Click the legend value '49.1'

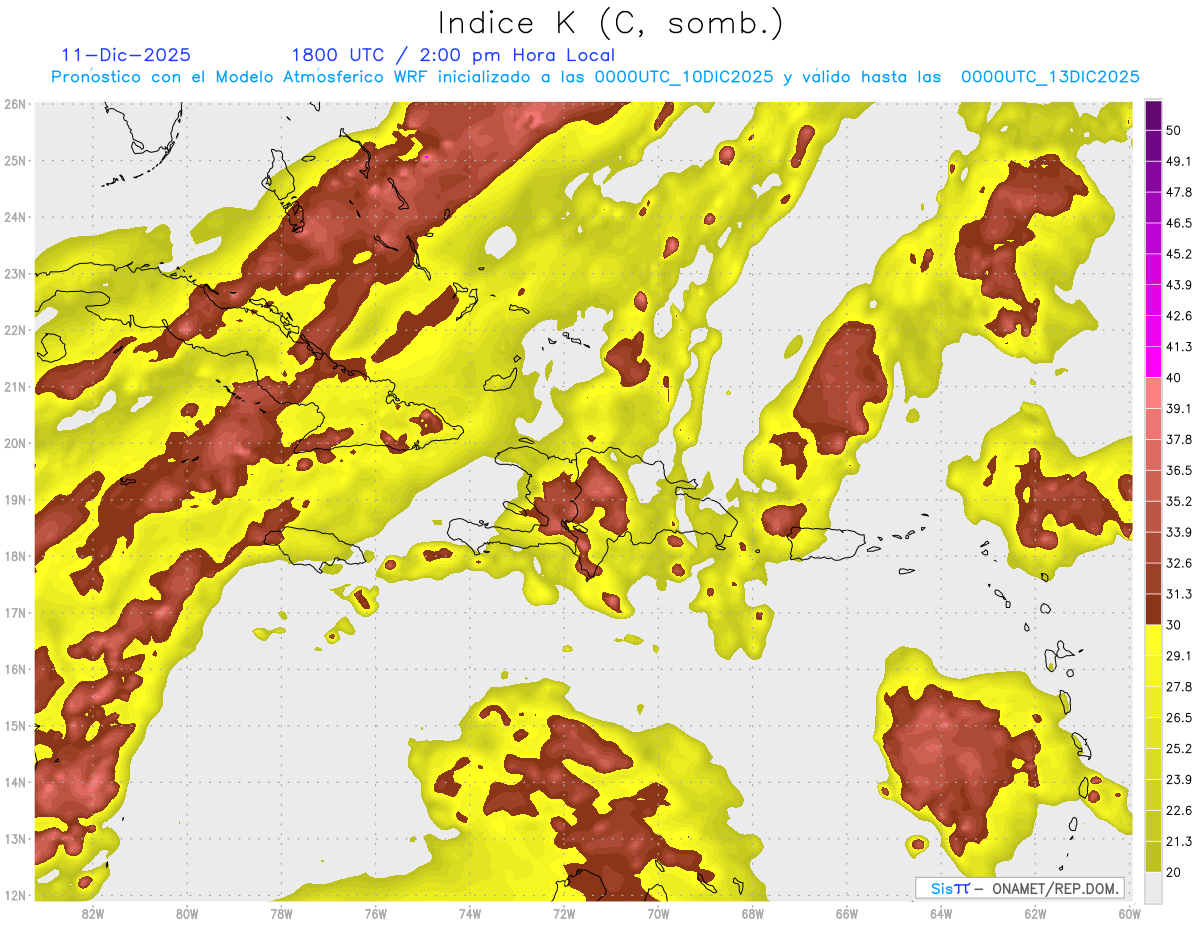pyautogui.click(x=1179, y=161)
